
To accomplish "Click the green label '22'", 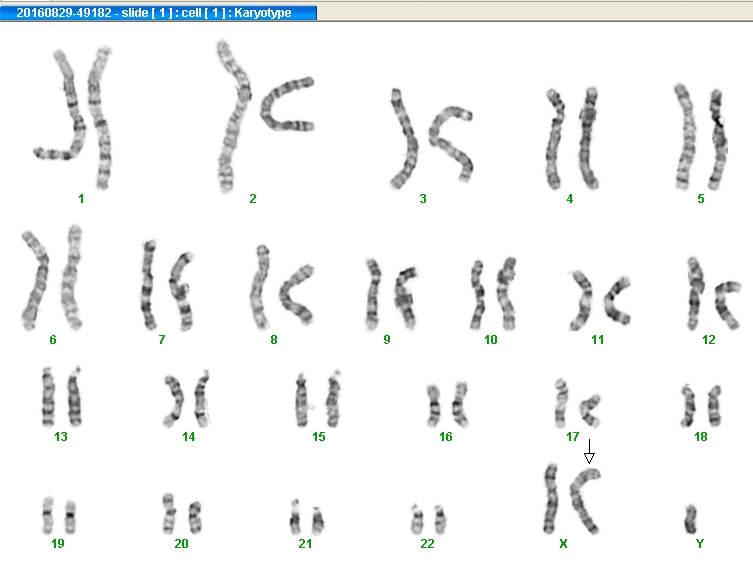I will point(427,543).
